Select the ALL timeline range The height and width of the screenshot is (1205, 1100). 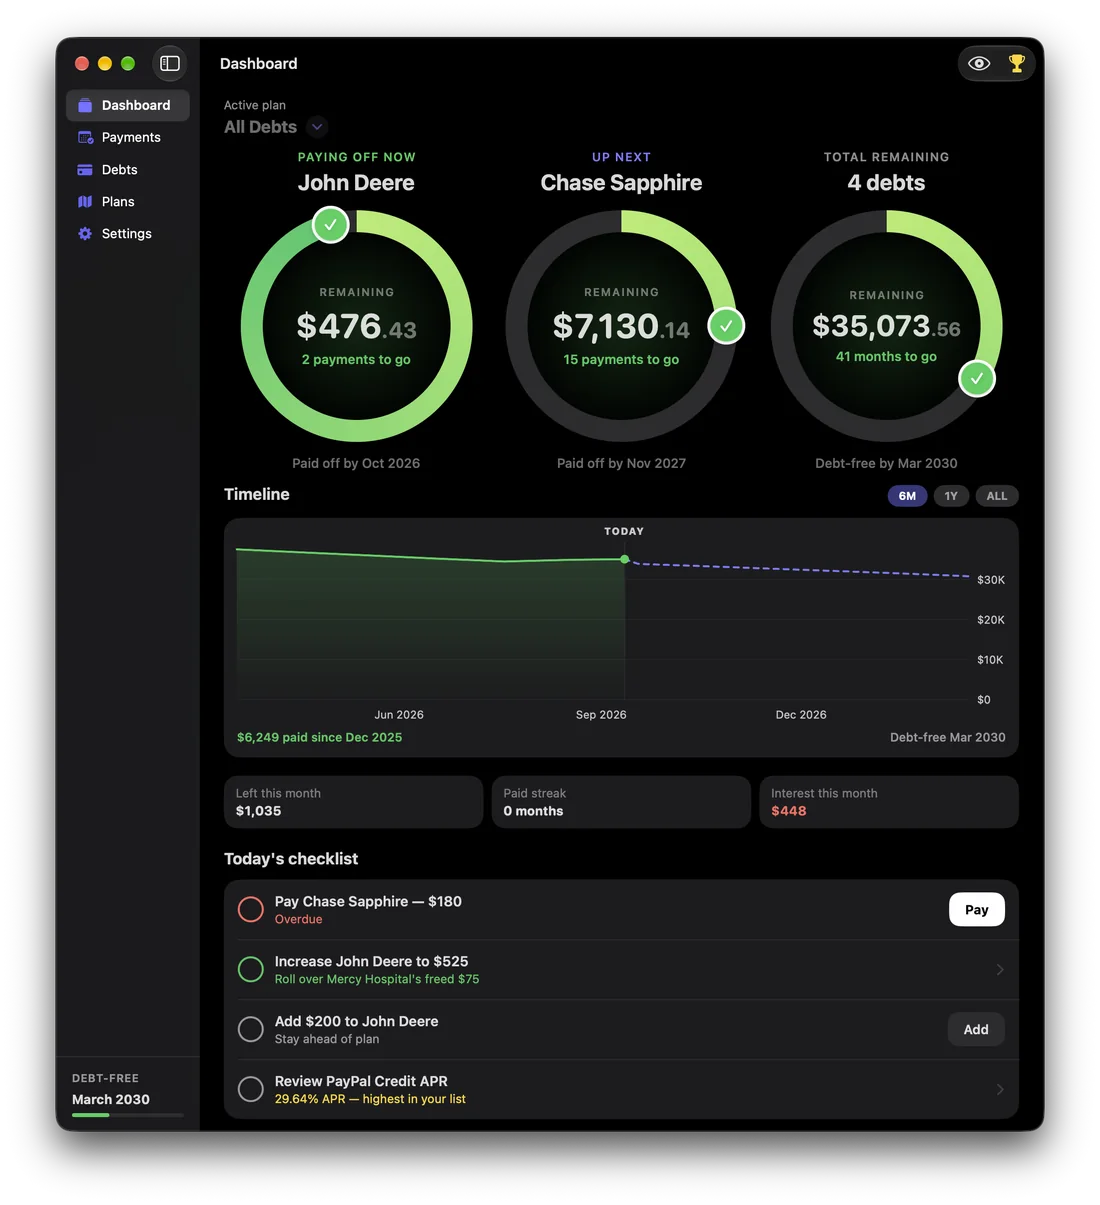pyautogui.click(x=997, y=496)
